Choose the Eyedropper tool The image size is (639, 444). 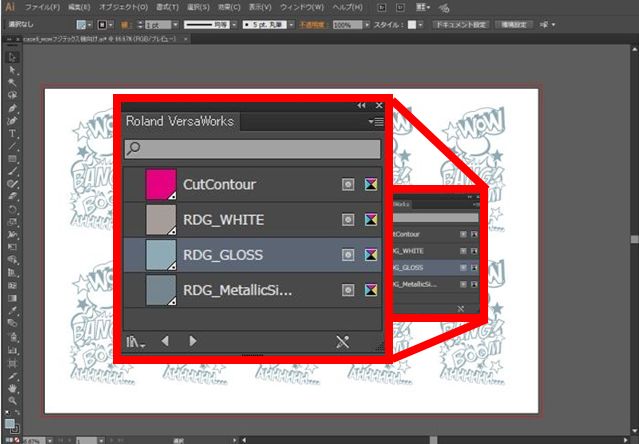coord(12,310)
